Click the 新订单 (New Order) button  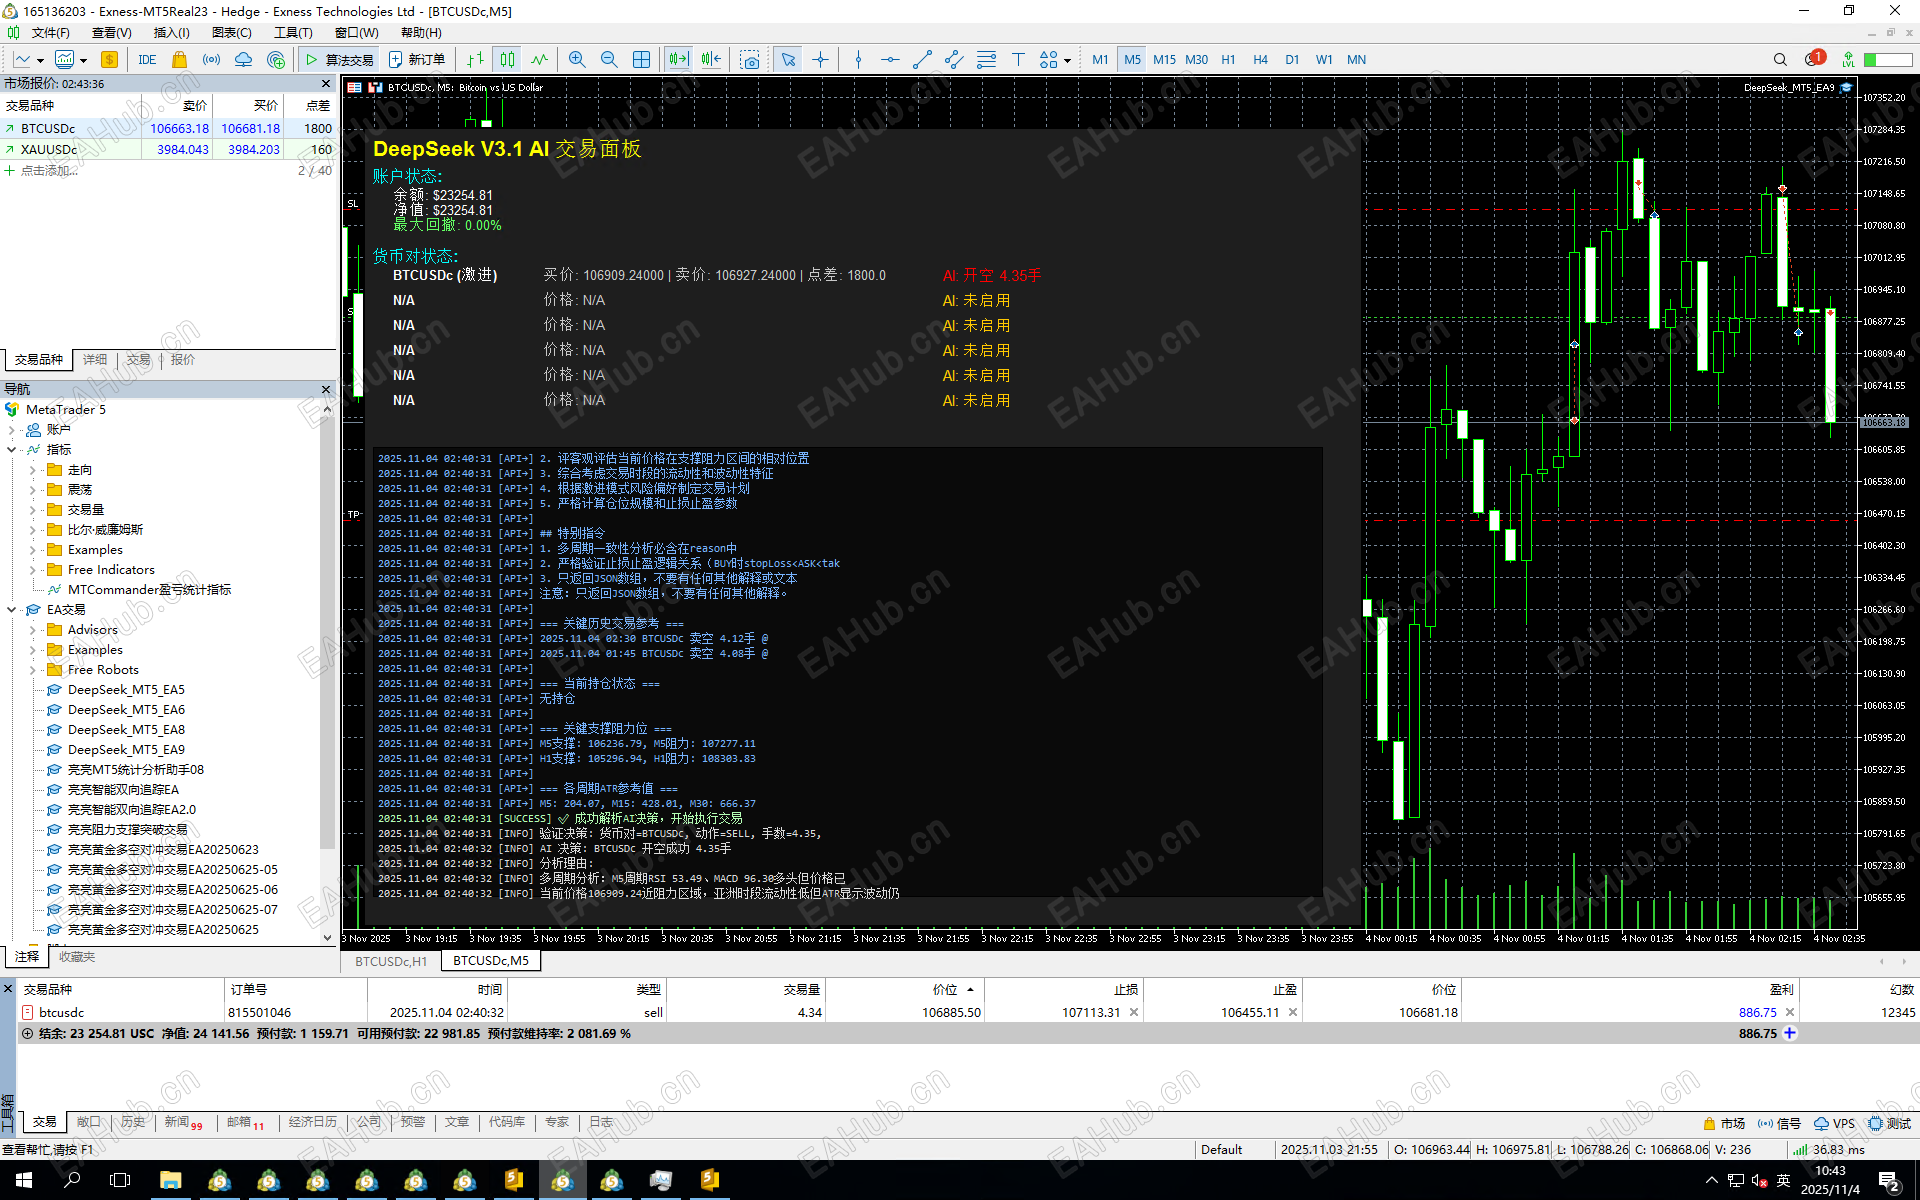click(417, 60)
